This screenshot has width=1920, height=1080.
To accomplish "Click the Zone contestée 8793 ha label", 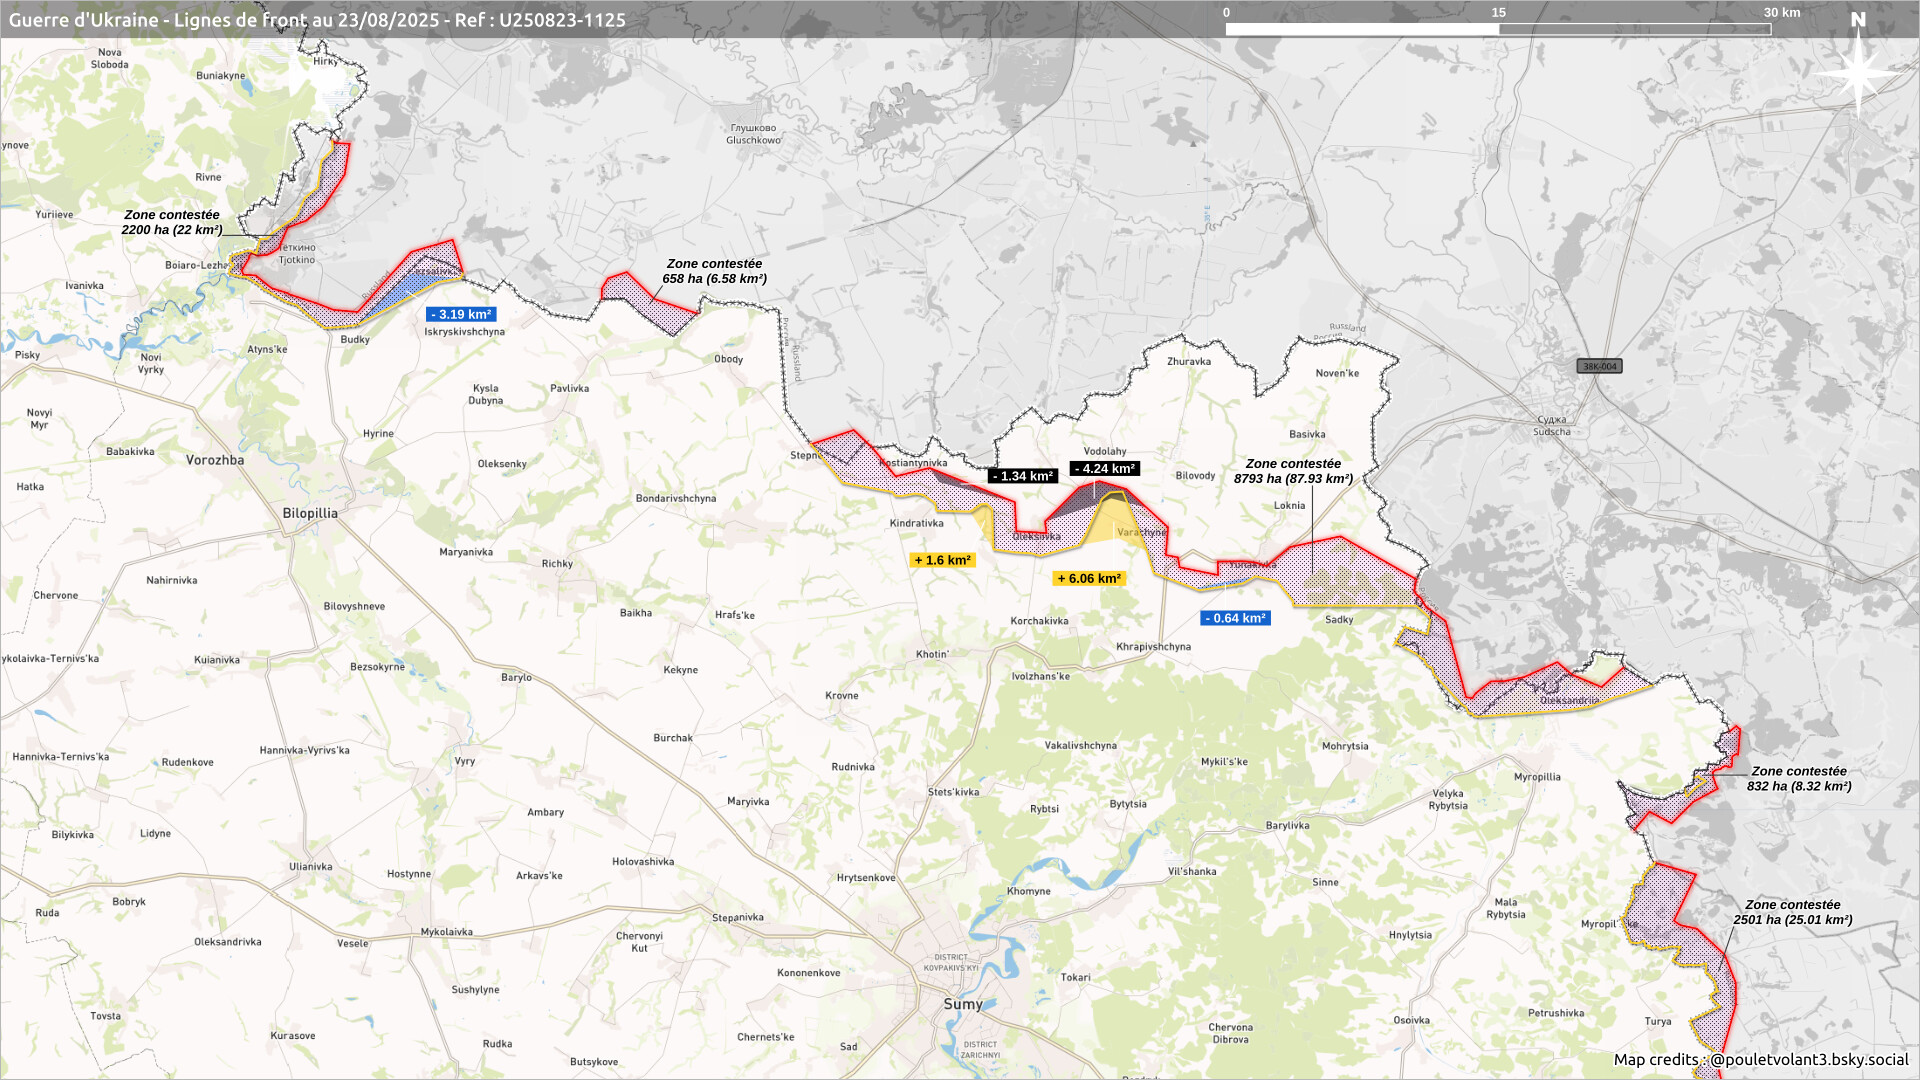I will pos(1293,471).
